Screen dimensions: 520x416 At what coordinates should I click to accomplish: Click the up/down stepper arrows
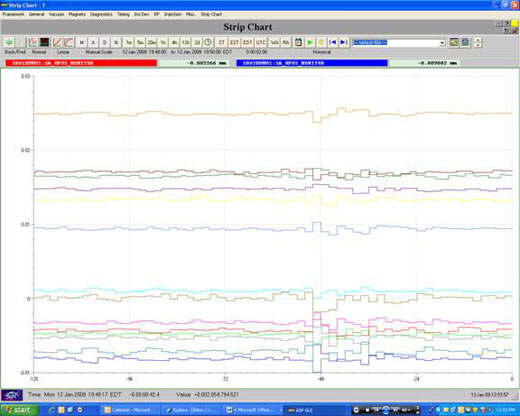(x=478, y=42)
